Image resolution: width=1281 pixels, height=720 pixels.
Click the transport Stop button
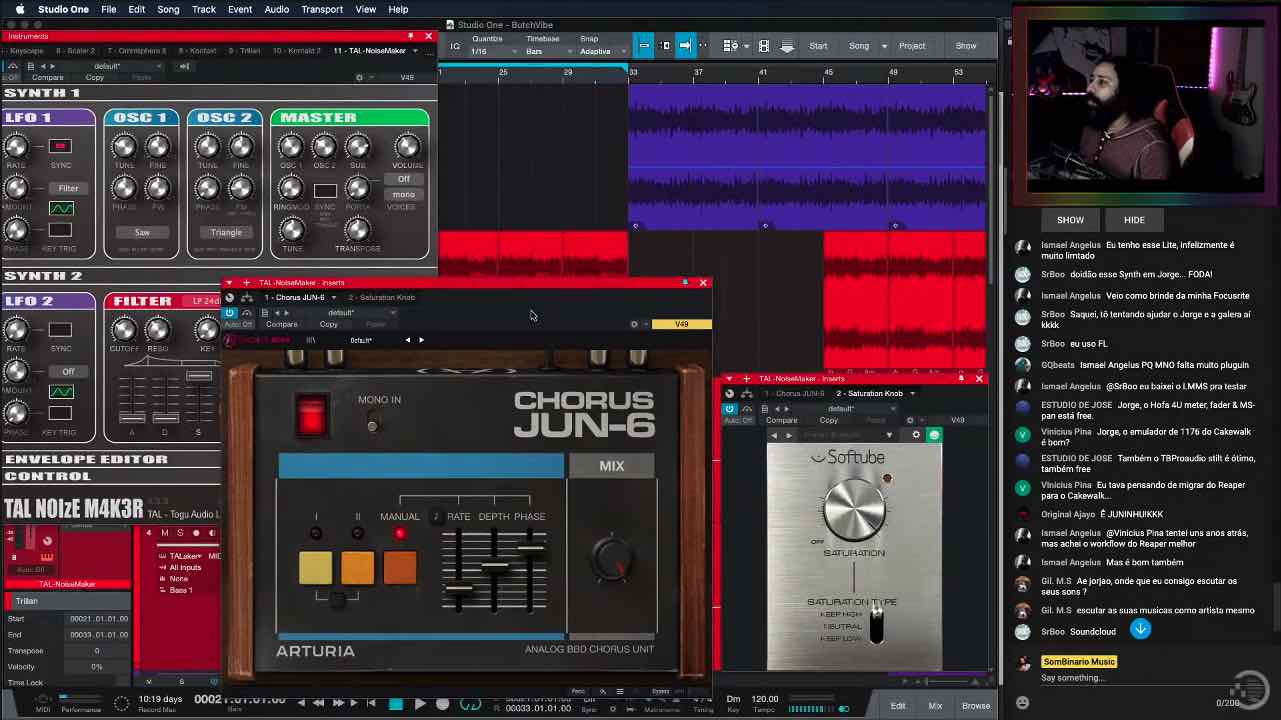pyautogui.click(x=396, y=704)
